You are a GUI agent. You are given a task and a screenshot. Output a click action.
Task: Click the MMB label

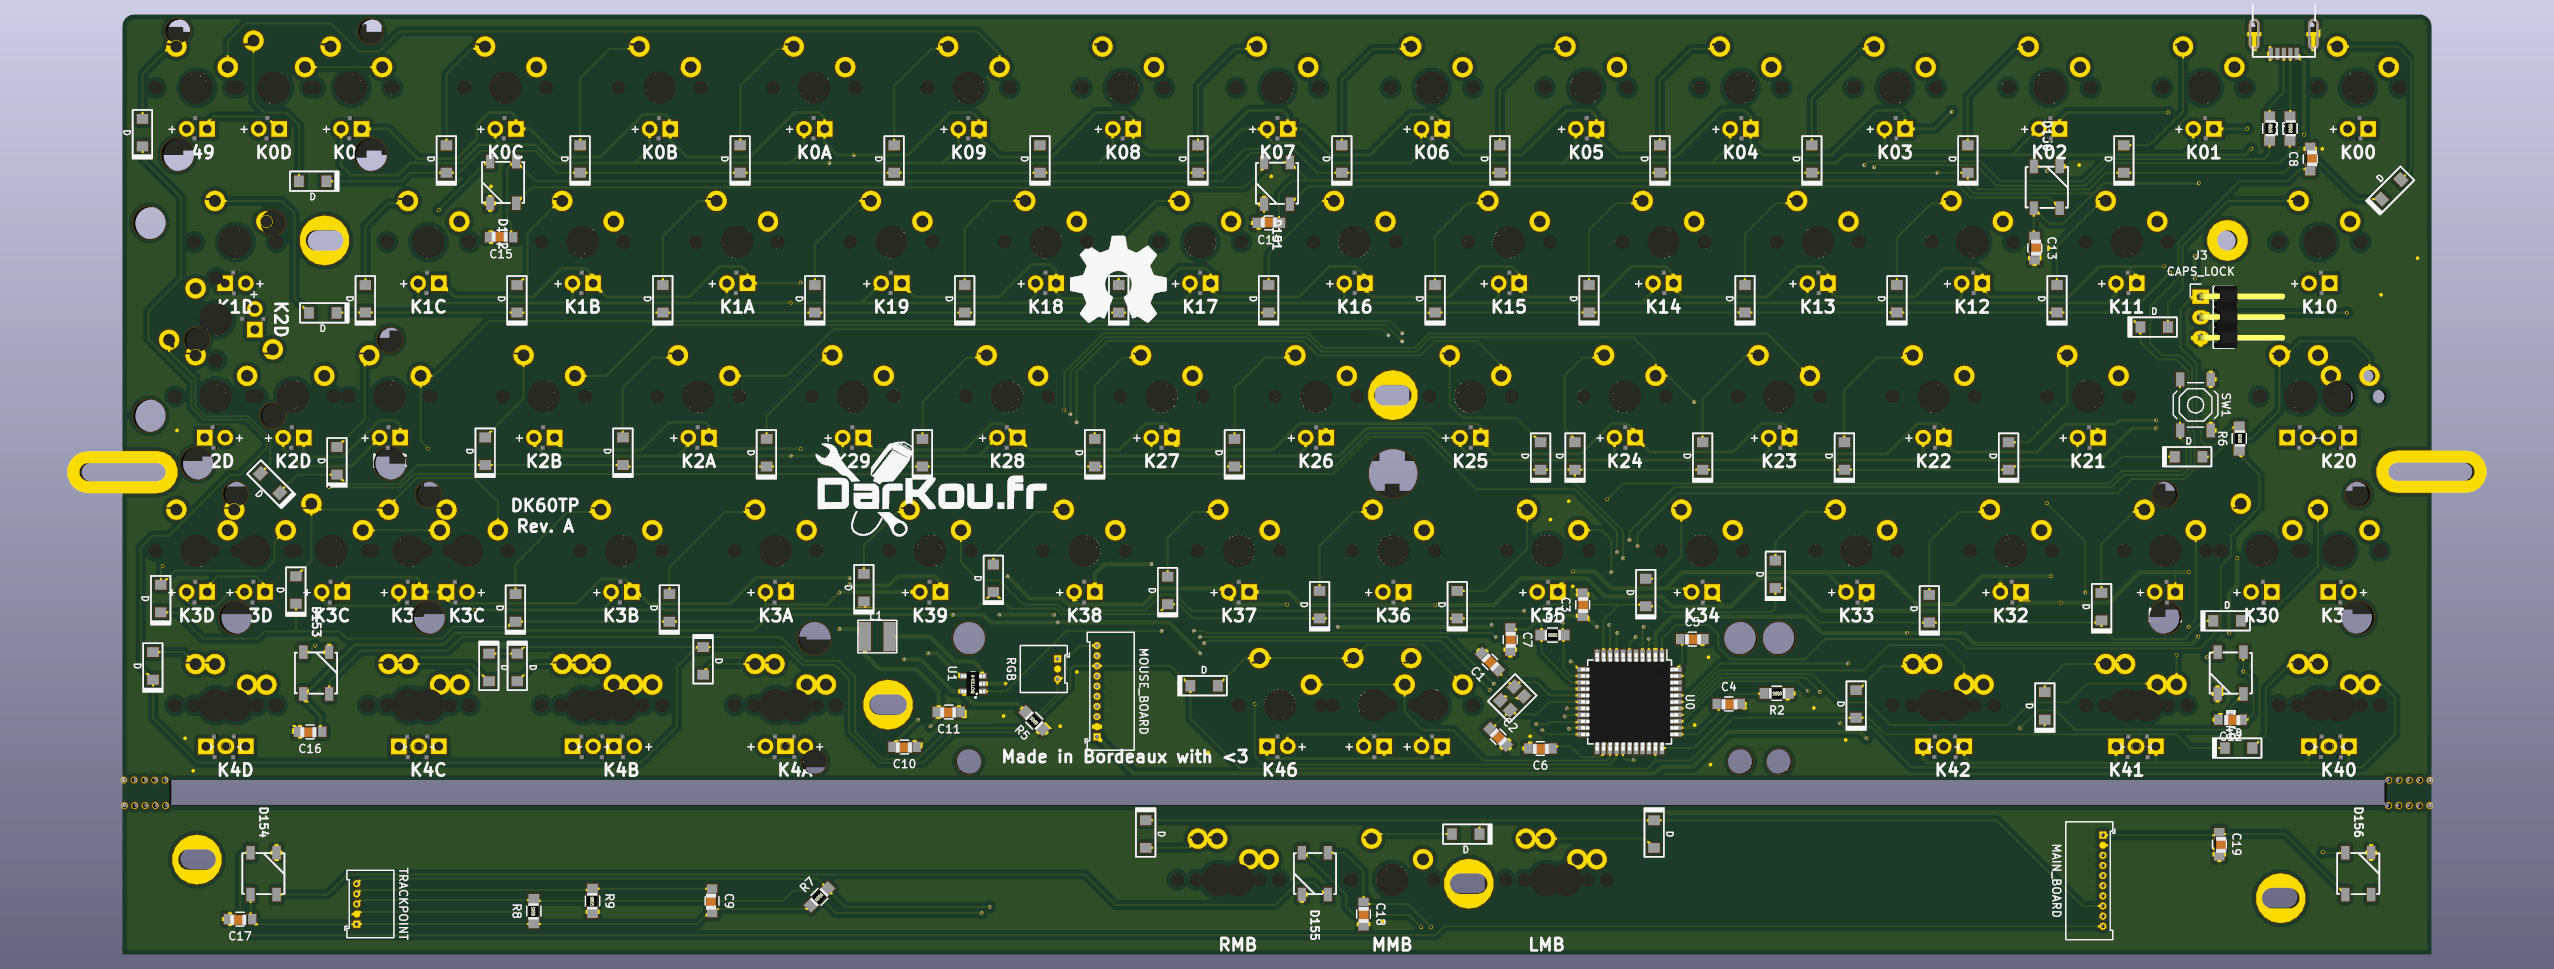(1391, 944)
